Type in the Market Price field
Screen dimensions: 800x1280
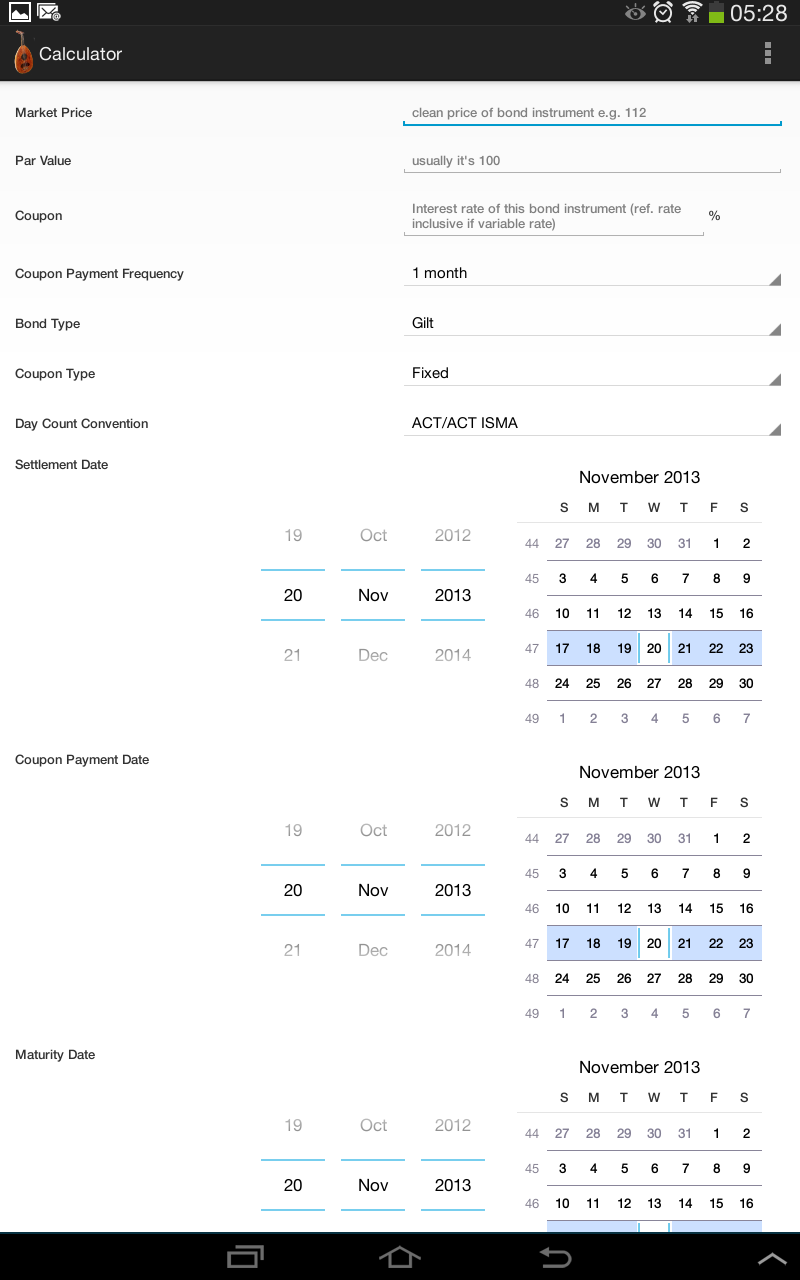pos(592,113)
